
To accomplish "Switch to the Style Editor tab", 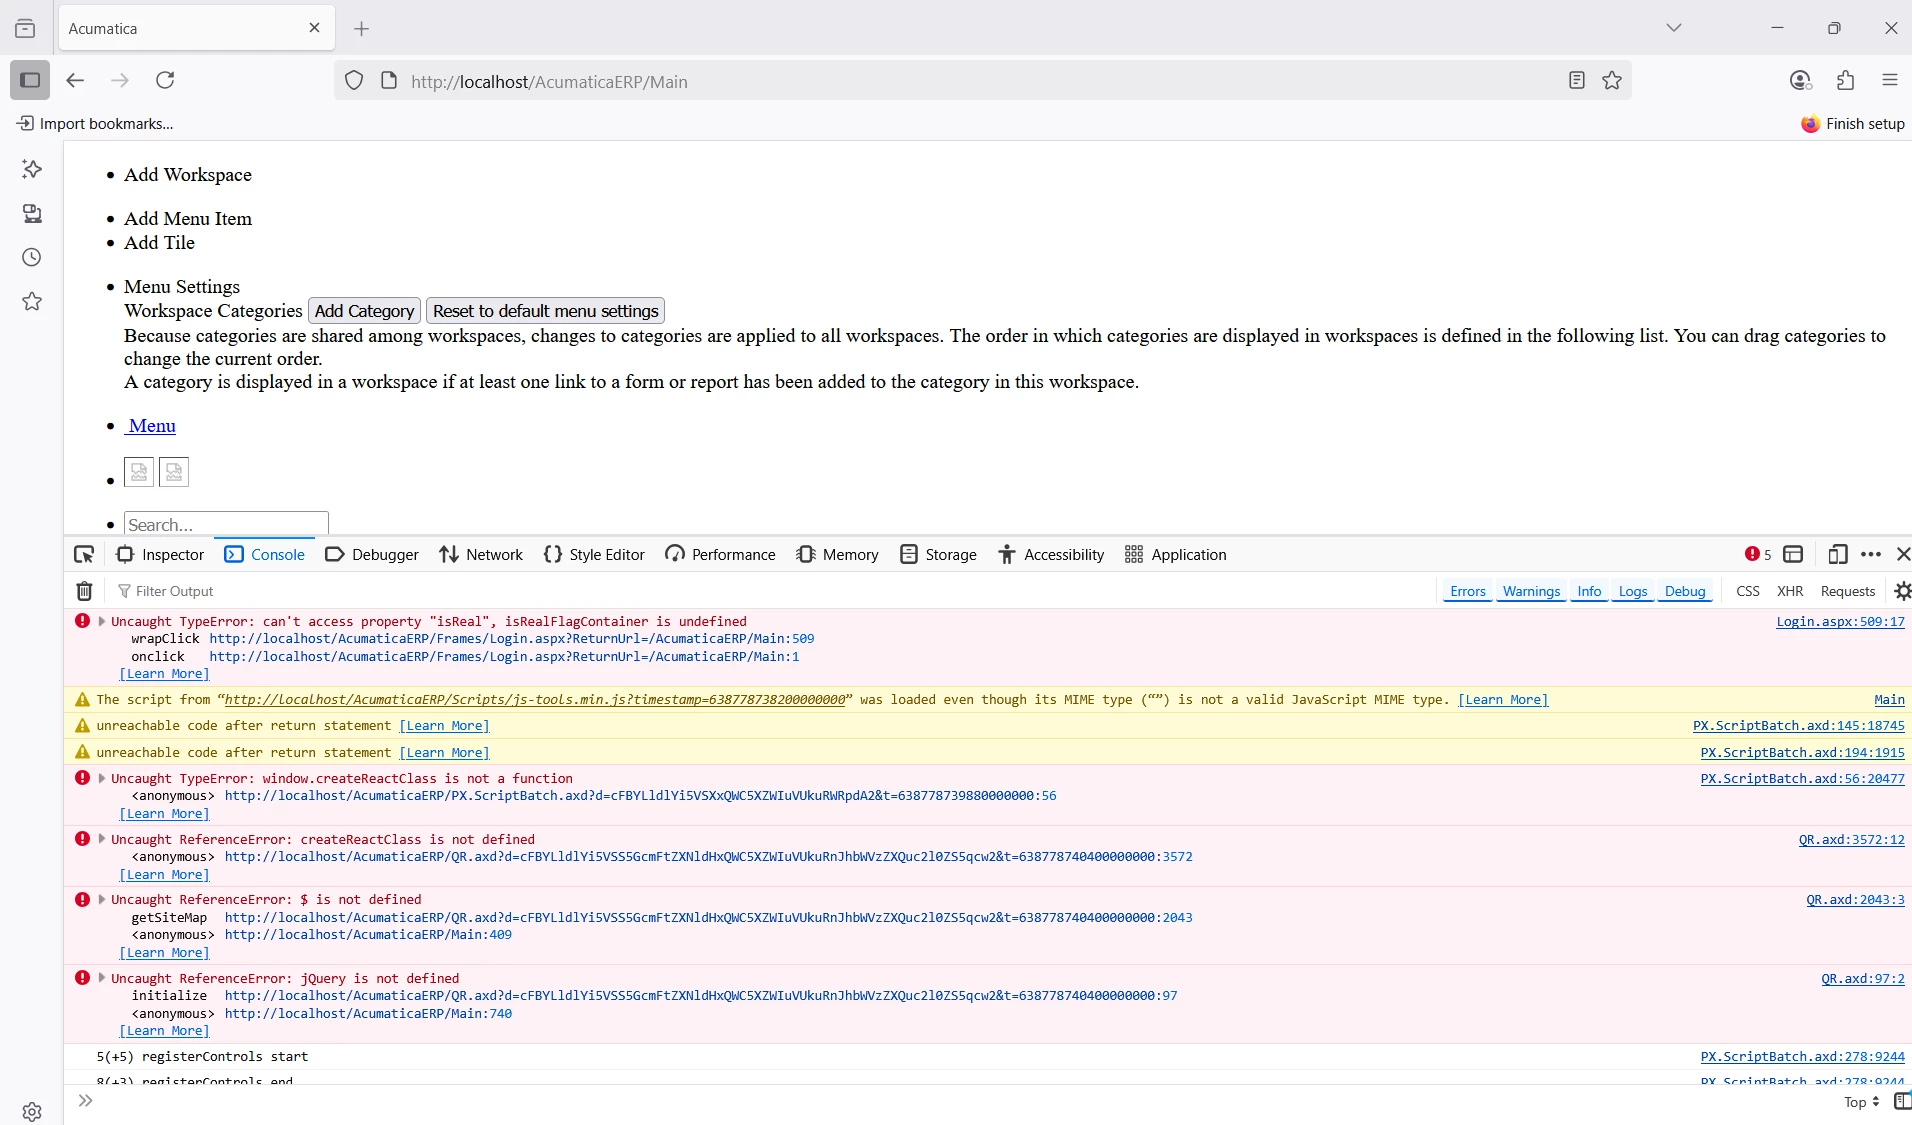I will [594, 554].
